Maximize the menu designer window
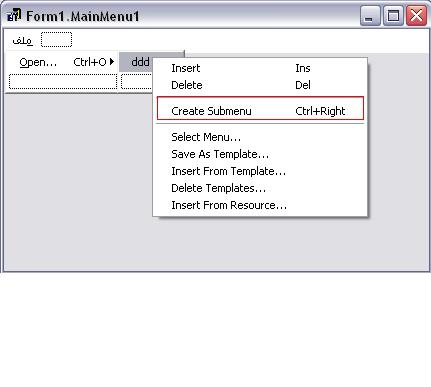 click(393, 16)
